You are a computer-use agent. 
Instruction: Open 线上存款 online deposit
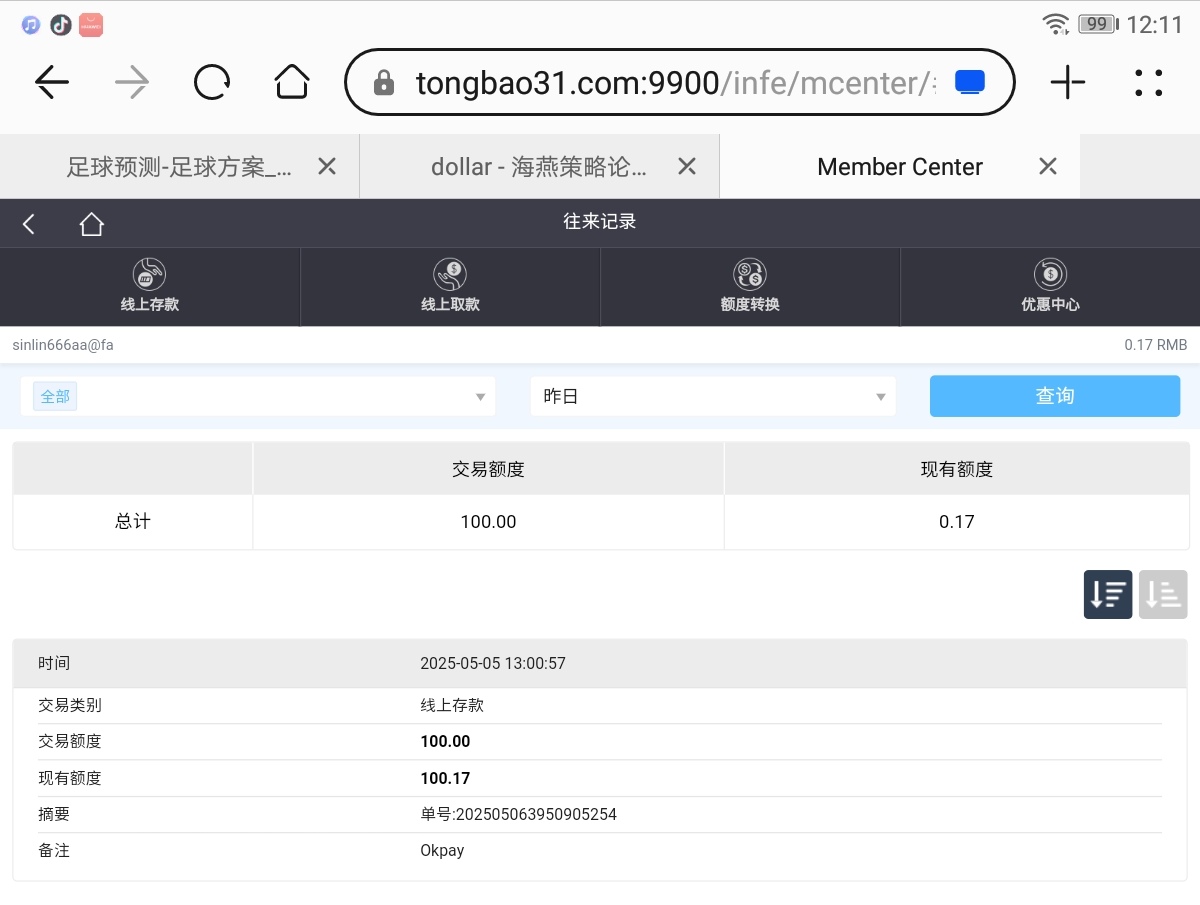click(150, 287)
